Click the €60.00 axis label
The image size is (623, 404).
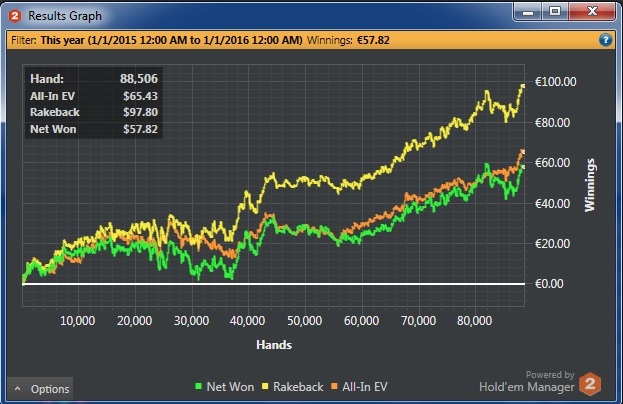pos(552,162)
